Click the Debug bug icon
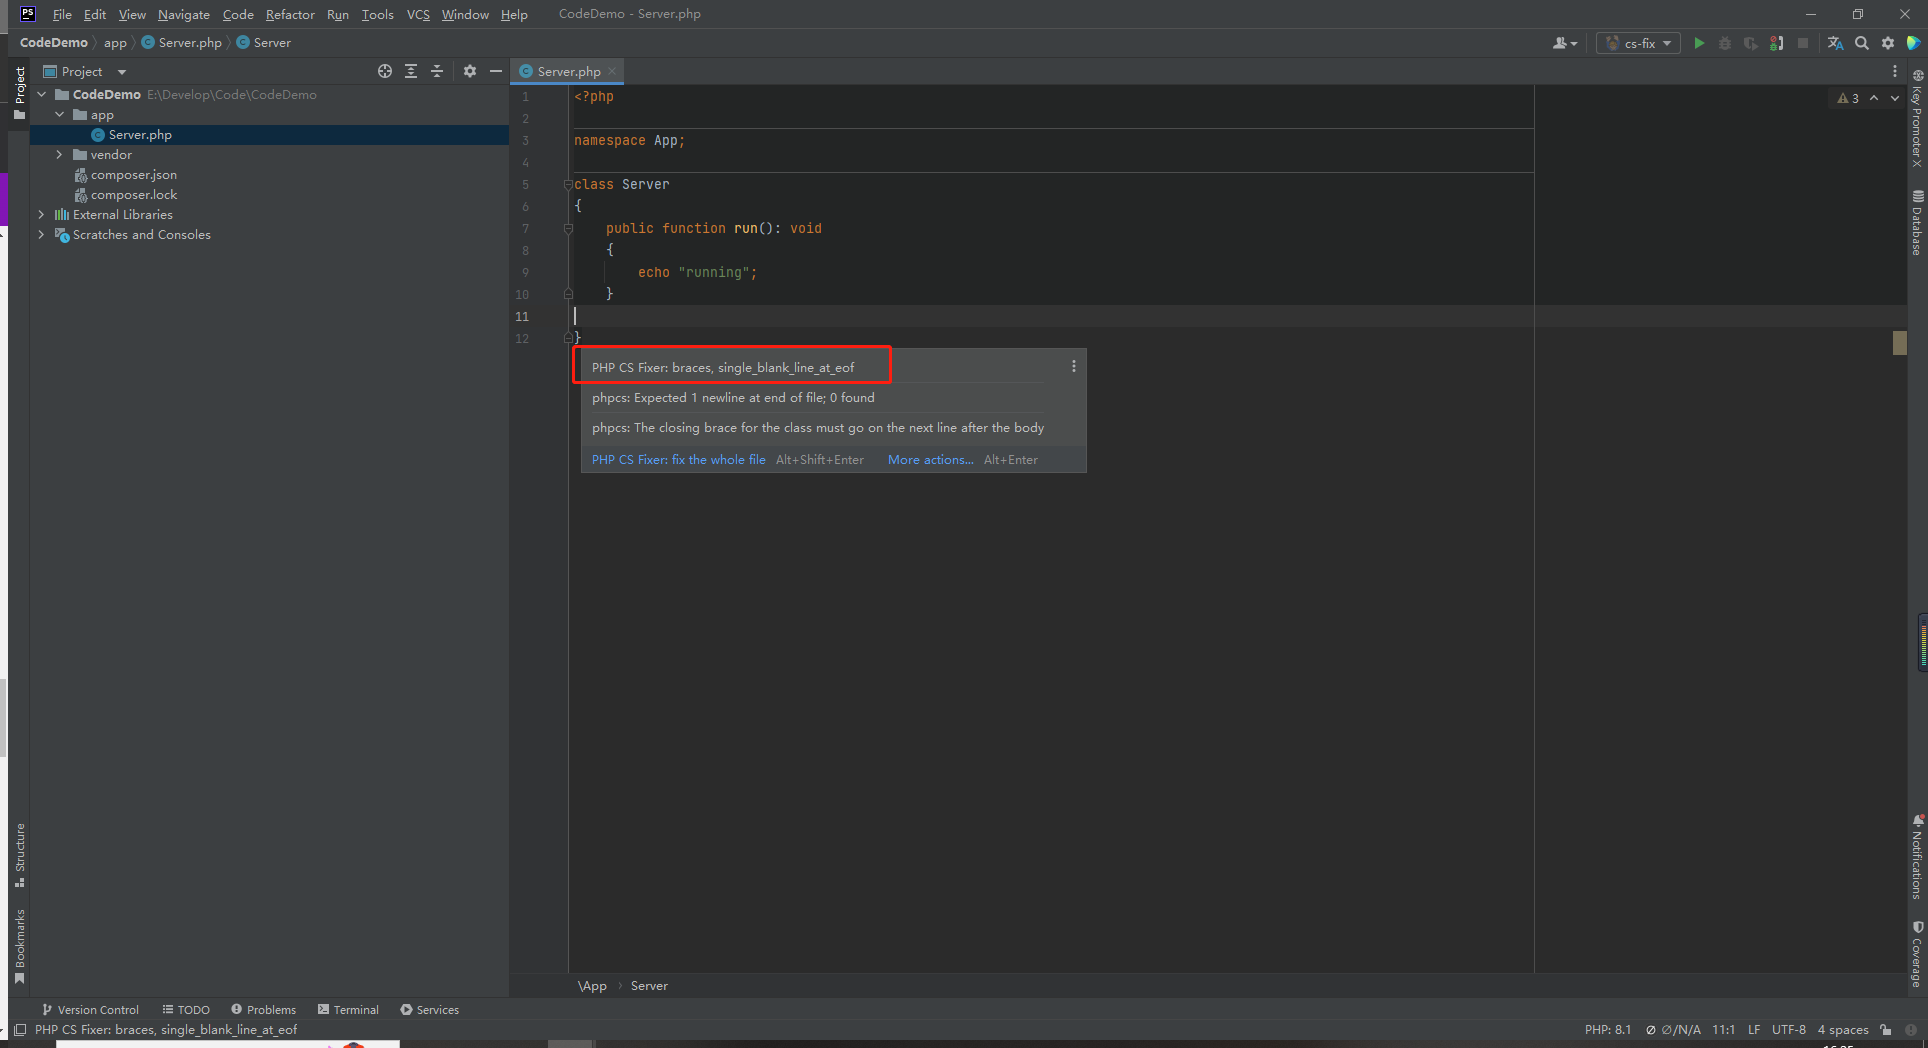Viewport: 1928px width, 1048px height. (x=1724, y=43)
